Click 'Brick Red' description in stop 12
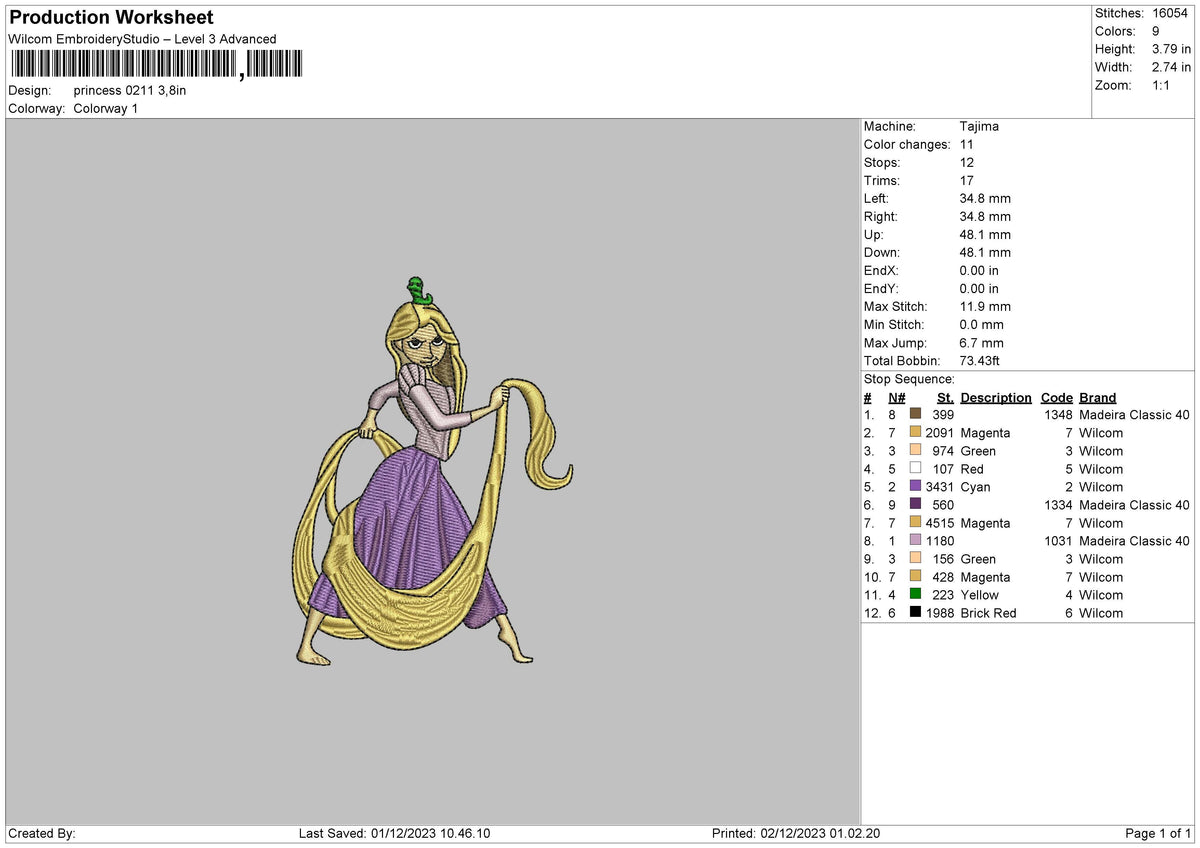This screenshot has height=848, width=1200. pyautogui.click(x=989, y=613)
